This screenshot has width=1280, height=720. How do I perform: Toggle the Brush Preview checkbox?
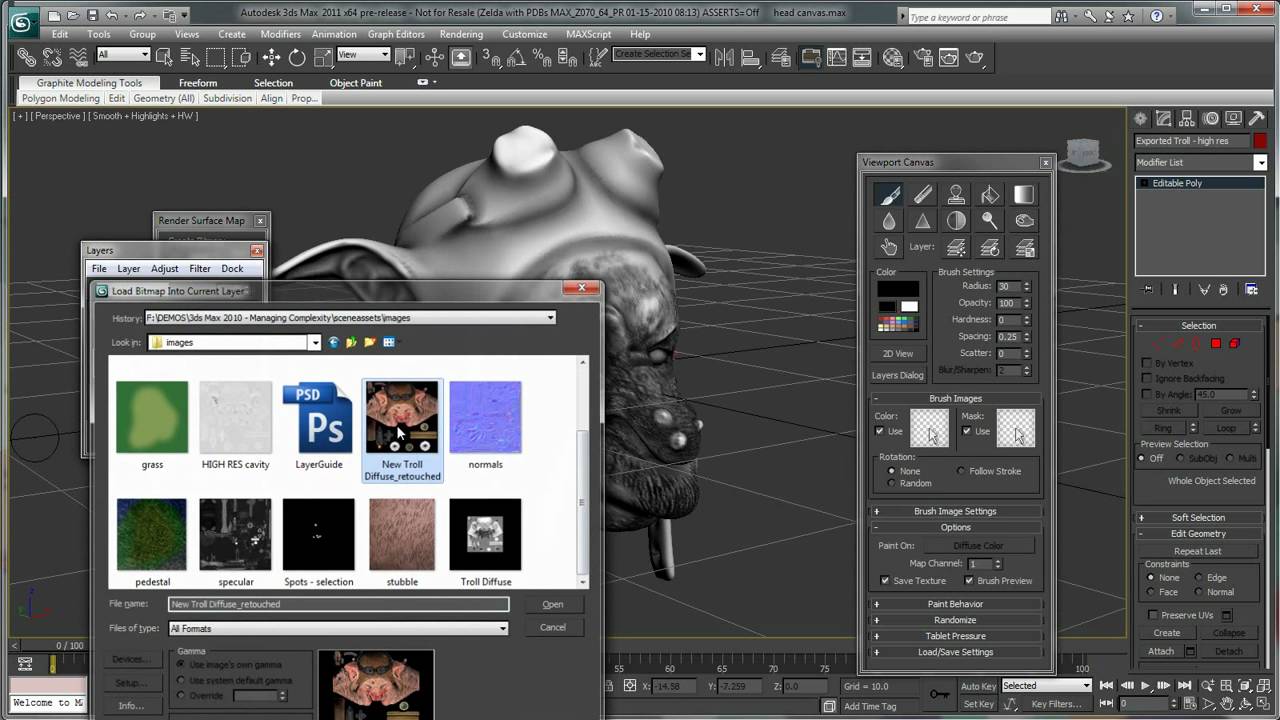969,581
